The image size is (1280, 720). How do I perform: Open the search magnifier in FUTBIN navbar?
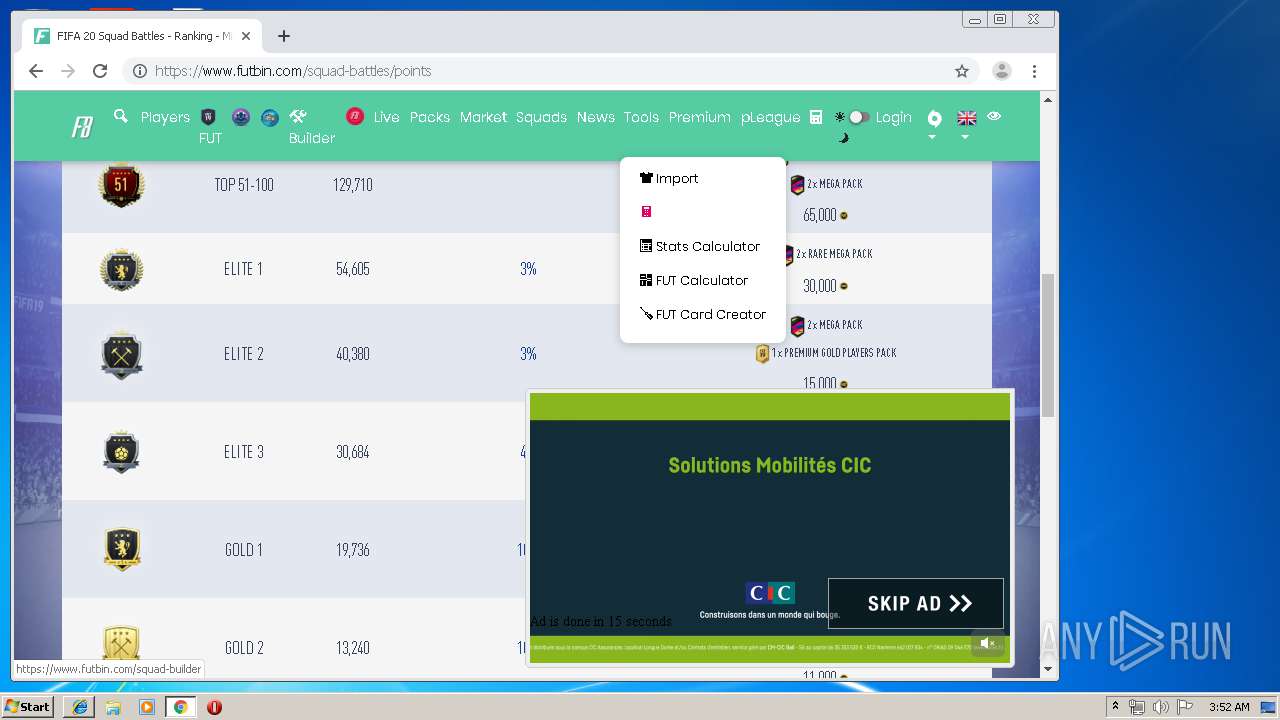121,116
